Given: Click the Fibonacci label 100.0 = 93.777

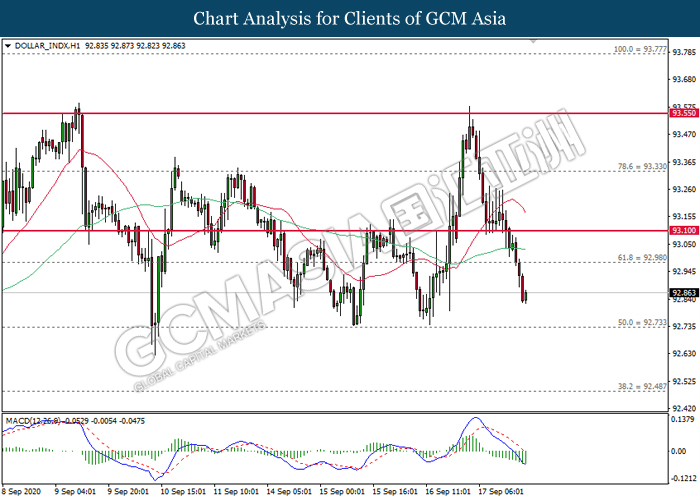Looking at the screenshot, I should tap(640, 49).
